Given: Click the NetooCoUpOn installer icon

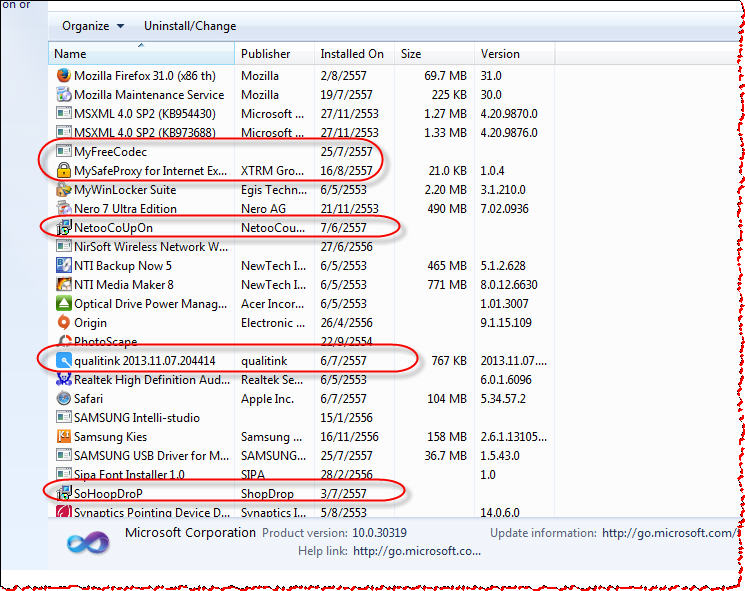Looking at the screenshot, I should (64, 228).
